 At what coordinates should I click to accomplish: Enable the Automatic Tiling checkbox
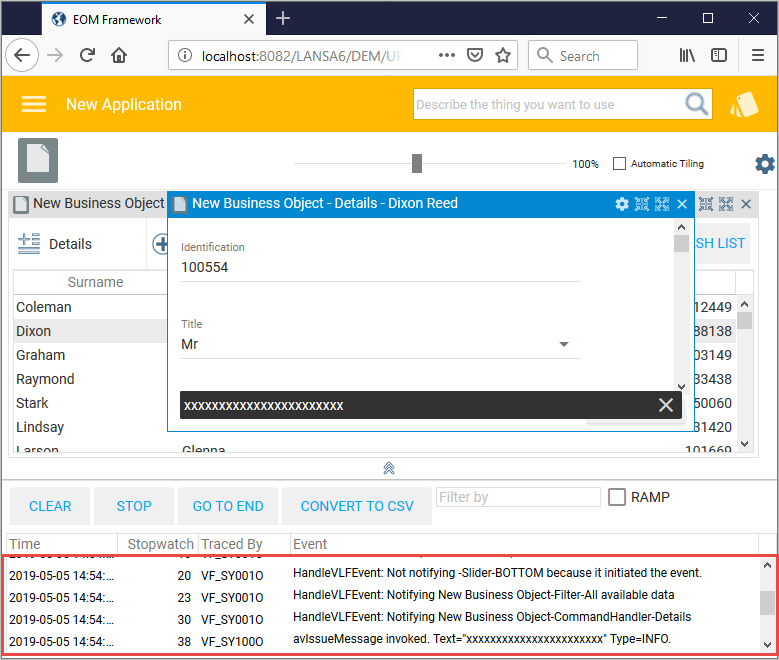pyautogui.click(x=619, y=164)
